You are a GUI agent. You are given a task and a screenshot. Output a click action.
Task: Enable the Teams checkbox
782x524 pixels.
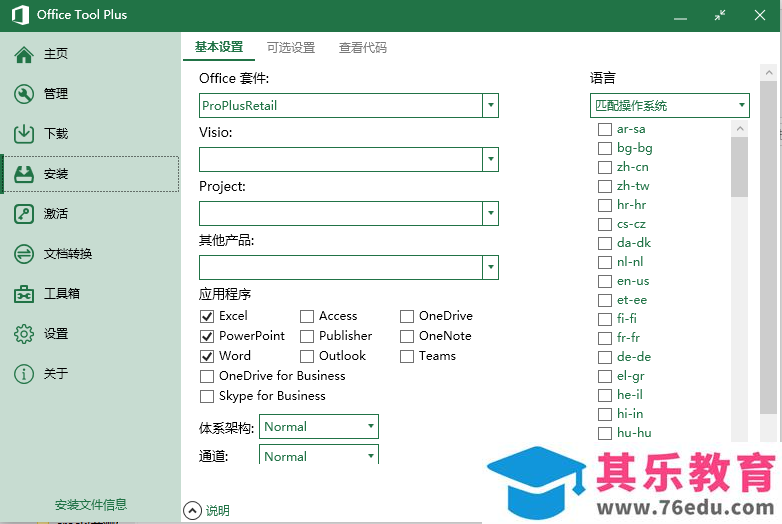click(407, 356)
